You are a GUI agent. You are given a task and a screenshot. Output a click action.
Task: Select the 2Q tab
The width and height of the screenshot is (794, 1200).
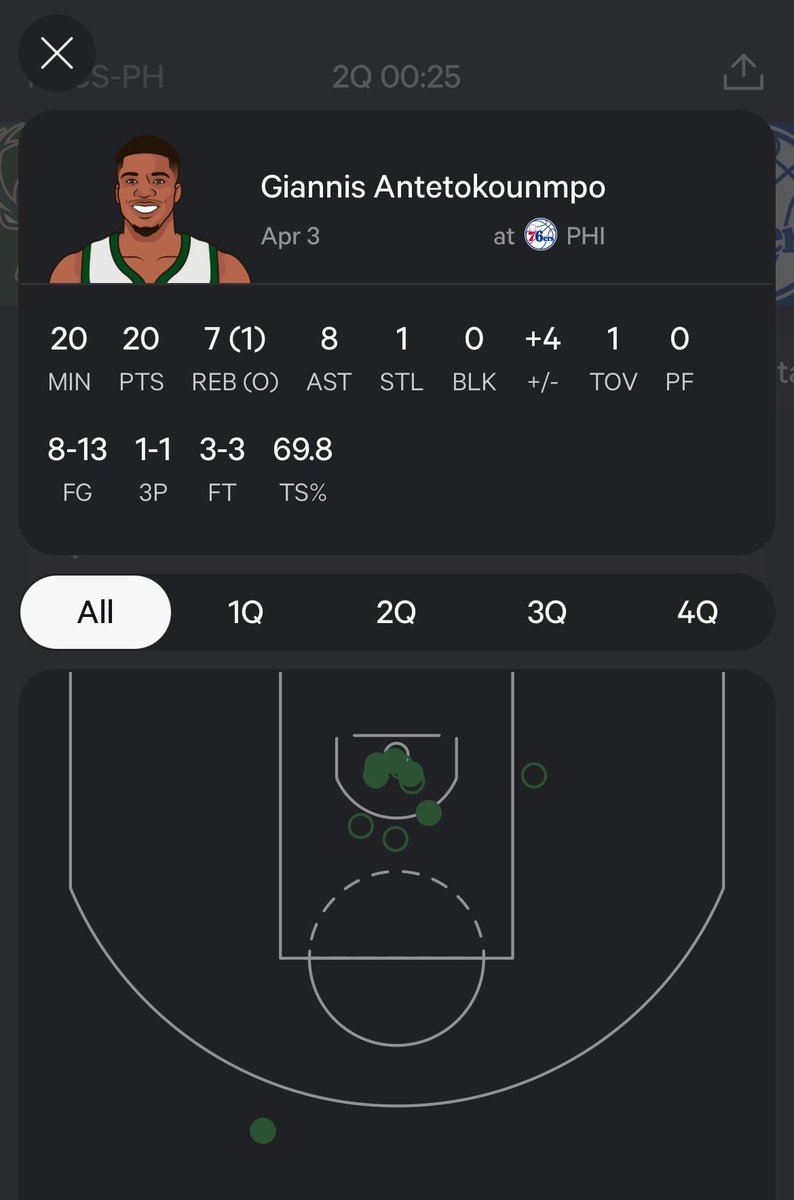coord(396,612)
